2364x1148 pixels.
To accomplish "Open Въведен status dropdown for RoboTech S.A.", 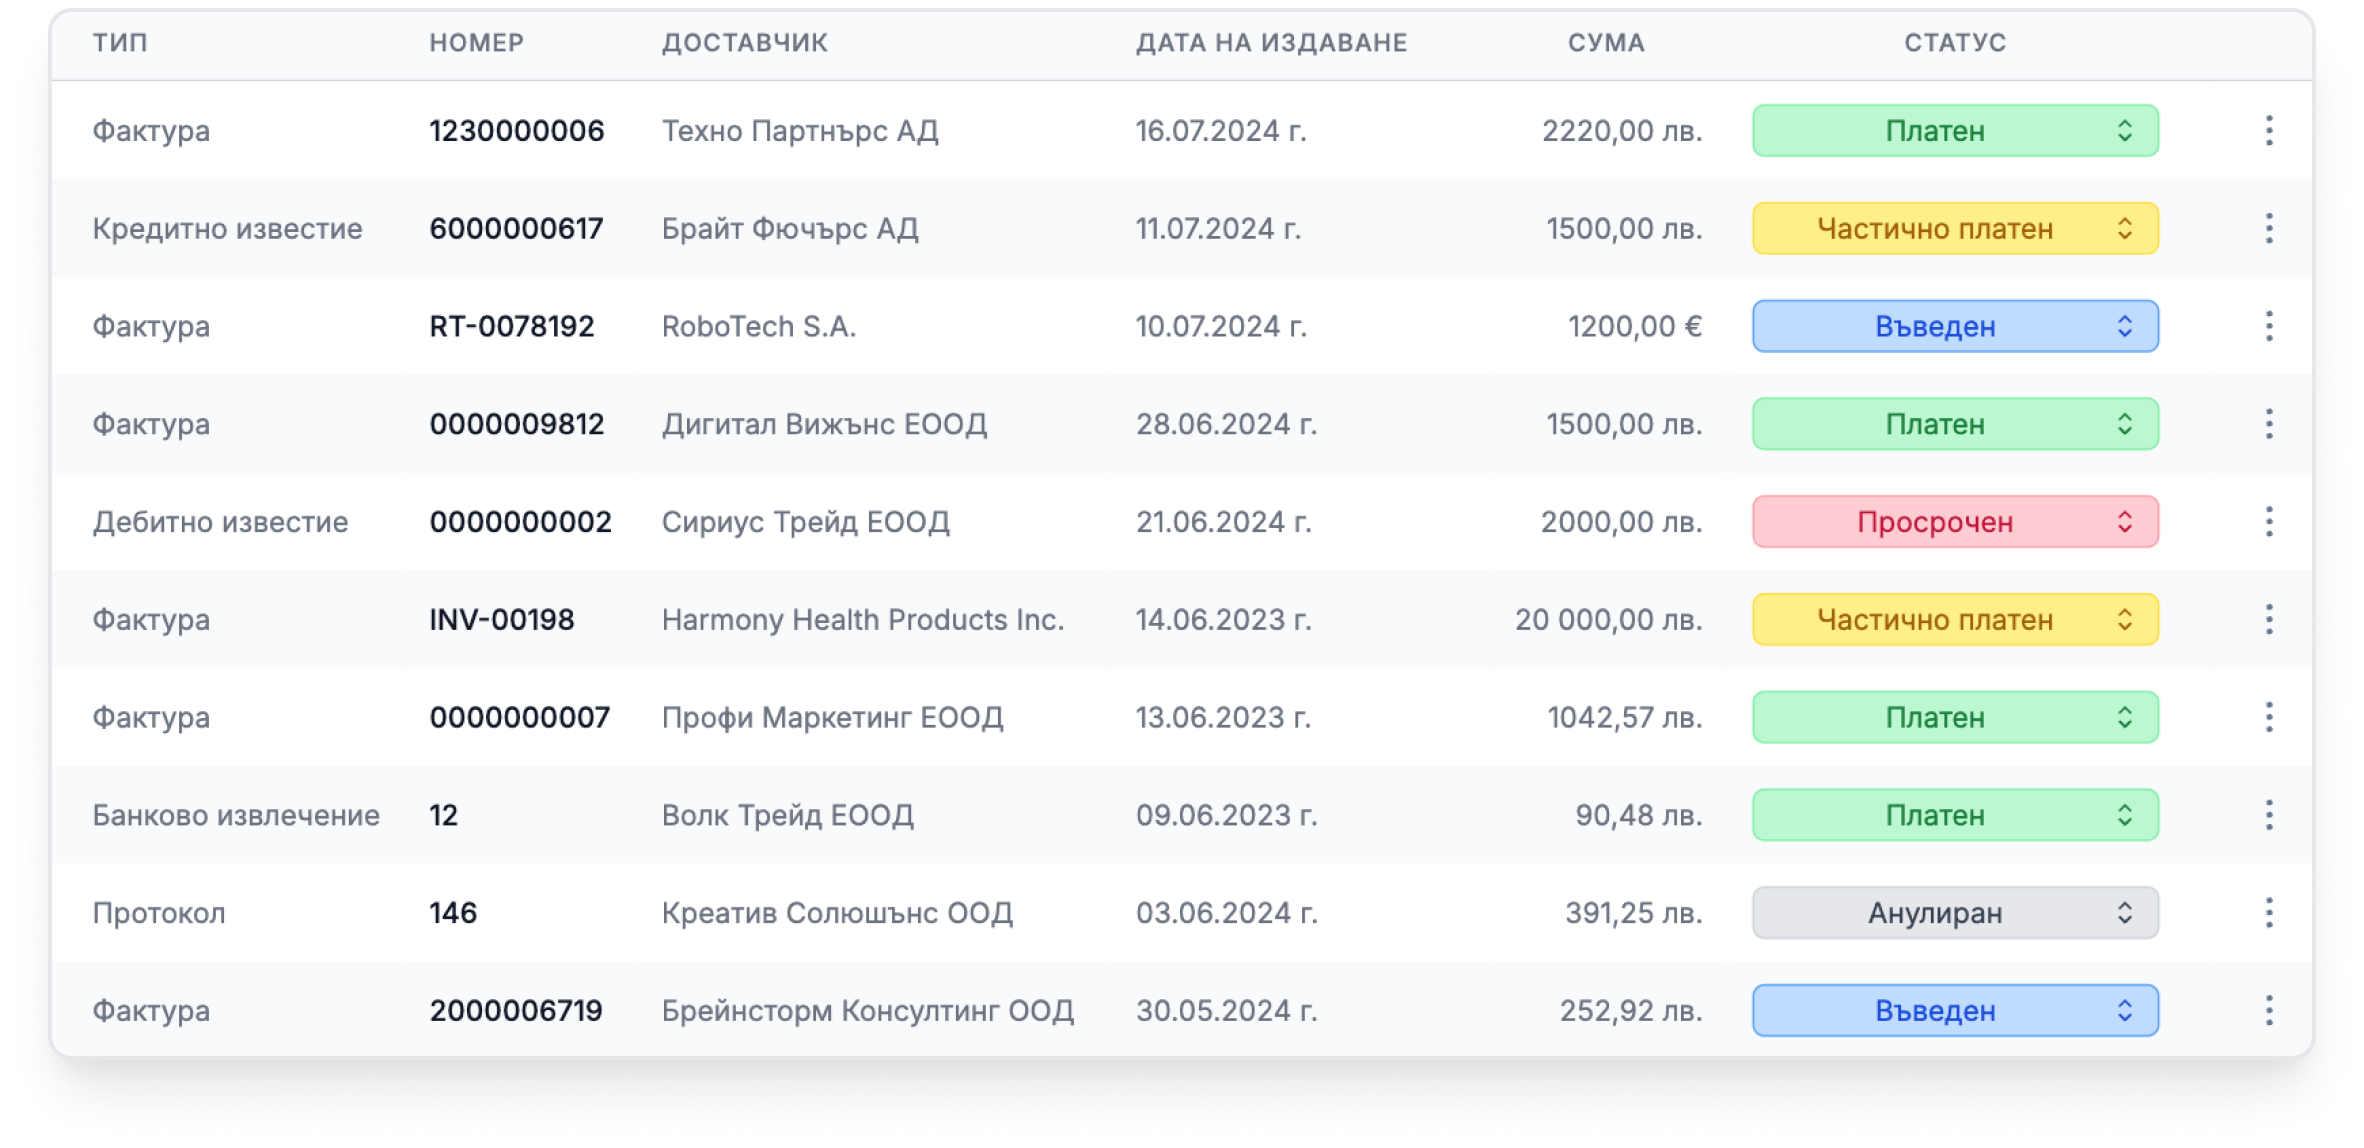I will pos(1955,326).
